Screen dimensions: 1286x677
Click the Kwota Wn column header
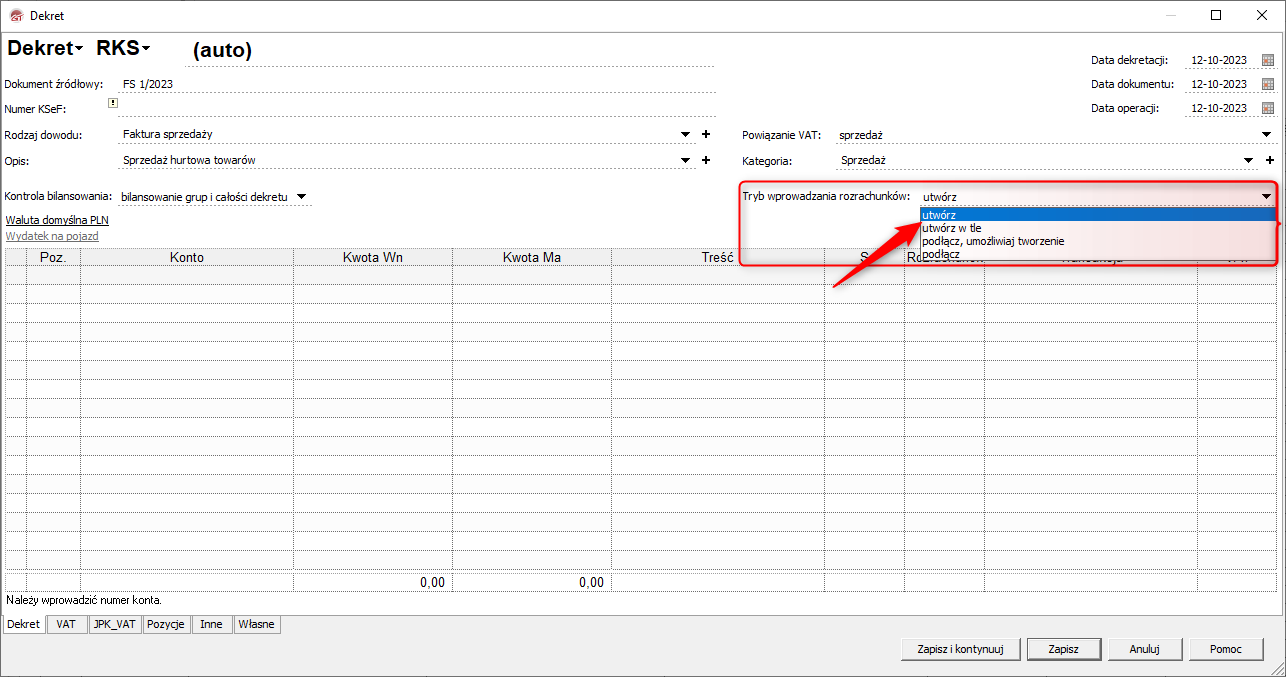tap(373, 257)
